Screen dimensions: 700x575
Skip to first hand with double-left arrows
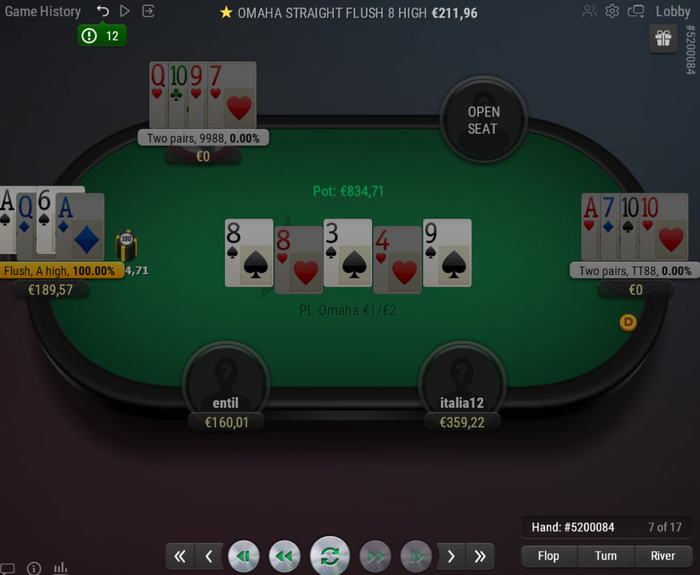coord(180,556)
